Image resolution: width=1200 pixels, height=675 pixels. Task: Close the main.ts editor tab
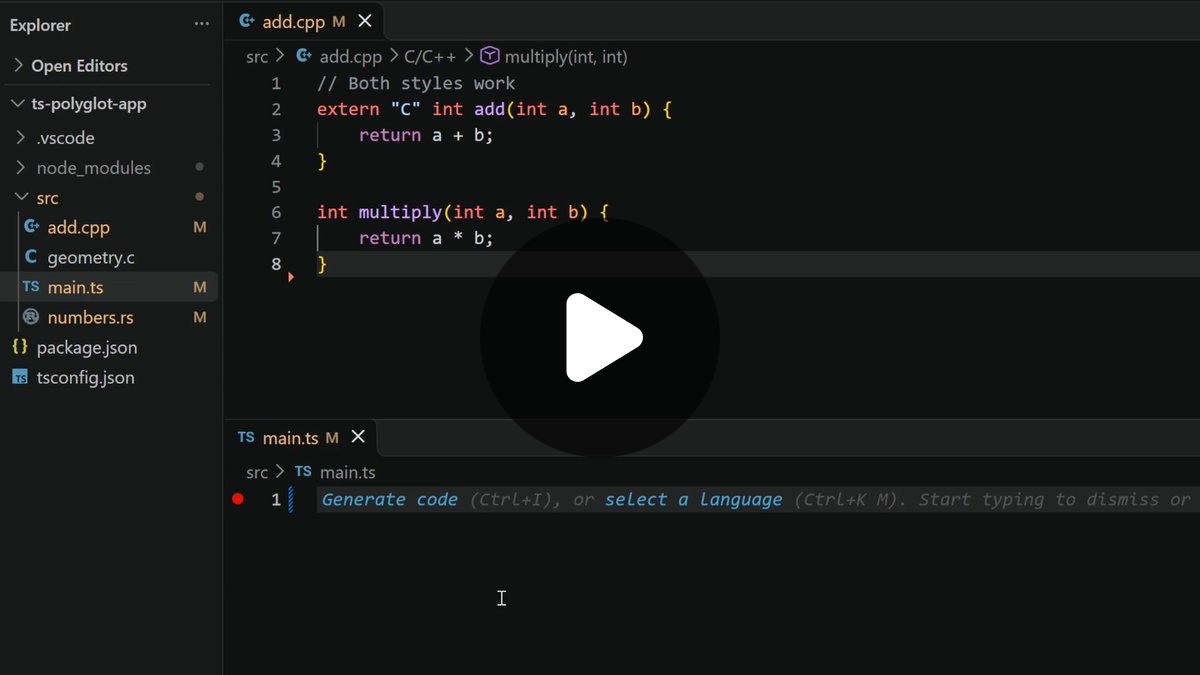pyautogui.click(x=358, y=438)
